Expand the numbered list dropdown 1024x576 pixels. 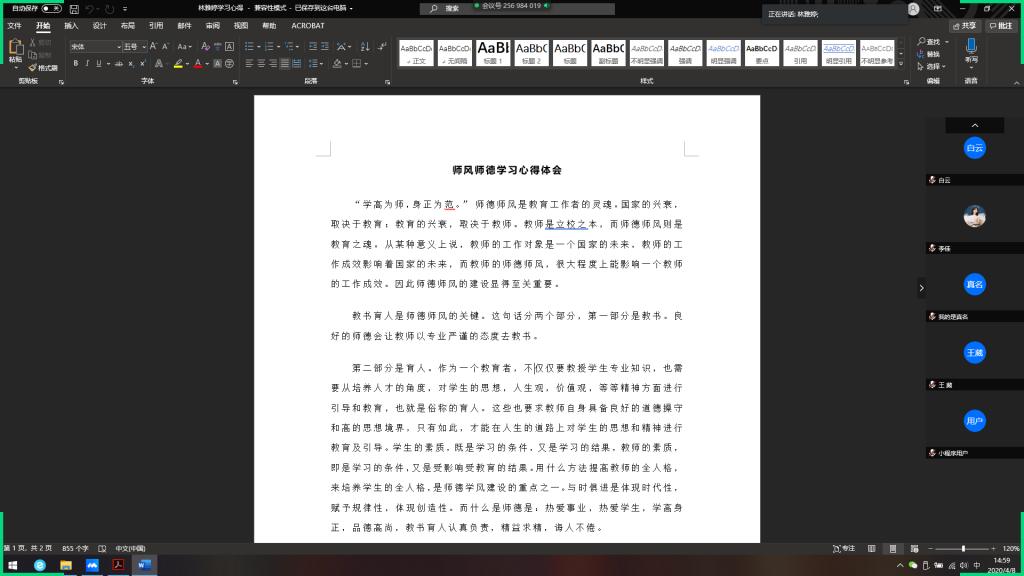tap(278, 46)
